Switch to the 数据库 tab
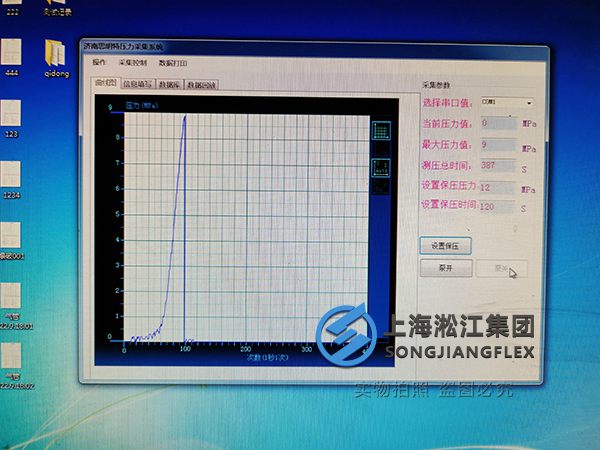Image resolution: width=600 pixels, height=450 pixels. click(169, 85)
